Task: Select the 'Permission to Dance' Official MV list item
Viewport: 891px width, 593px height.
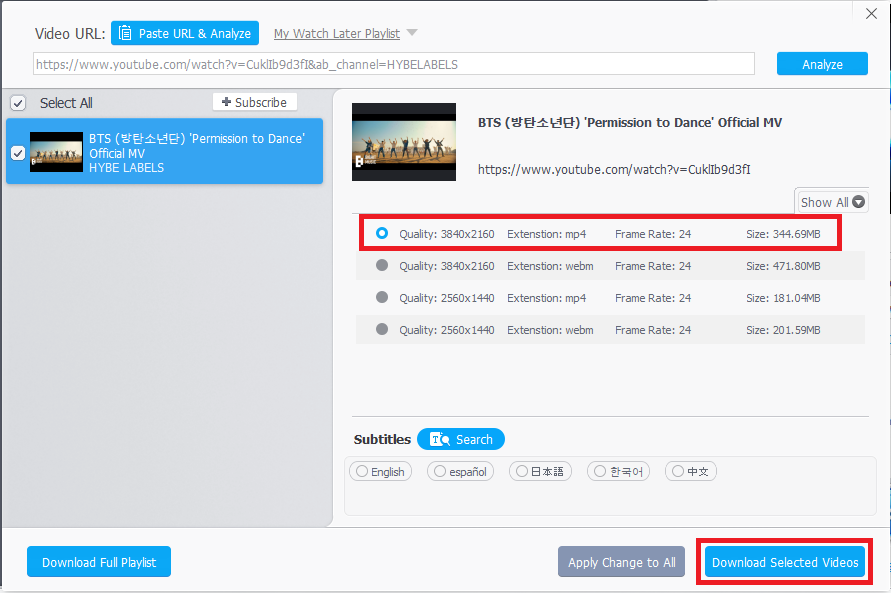Action: [164, 151]
